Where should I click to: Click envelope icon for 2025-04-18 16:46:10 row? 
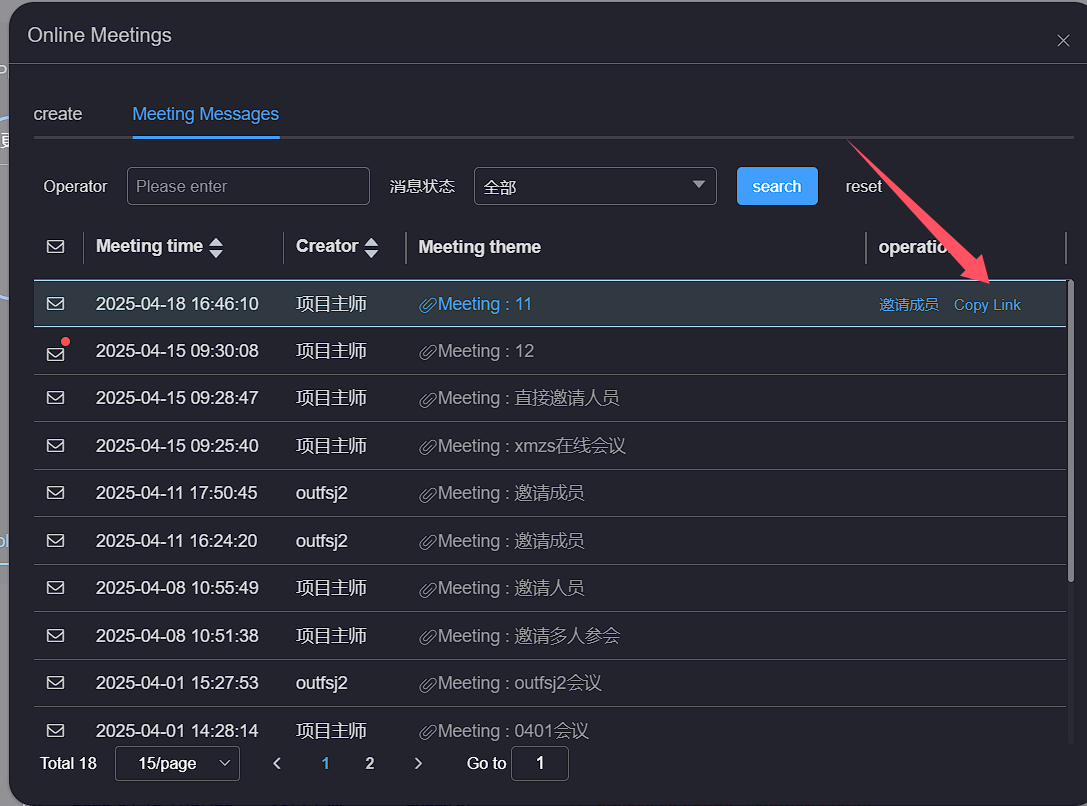(x=55, y=304)
